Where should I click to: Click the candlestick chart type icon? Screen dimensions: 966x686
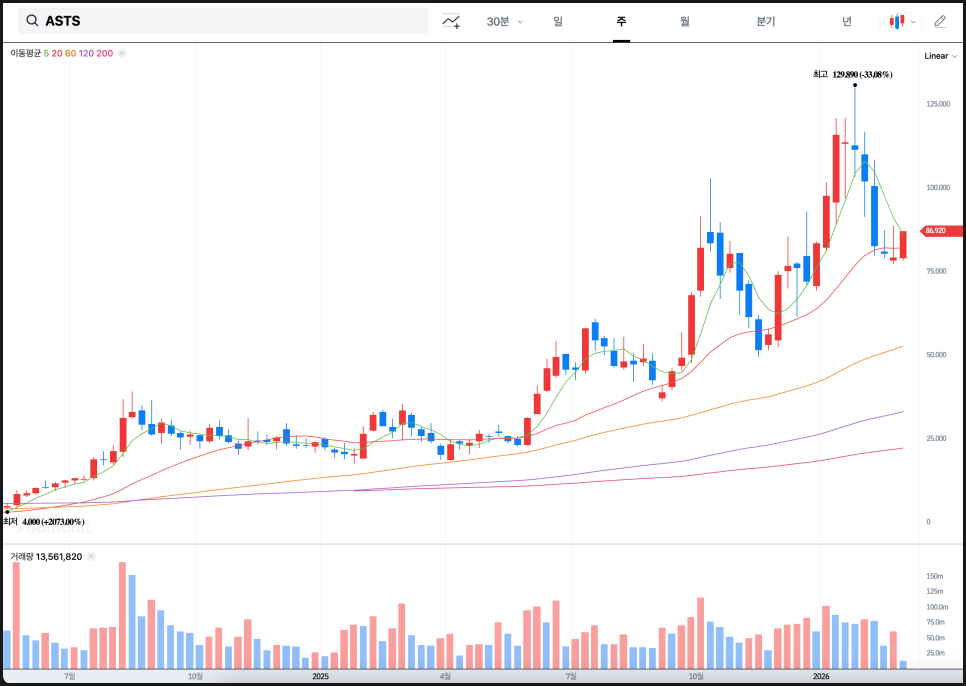point(897,21)
